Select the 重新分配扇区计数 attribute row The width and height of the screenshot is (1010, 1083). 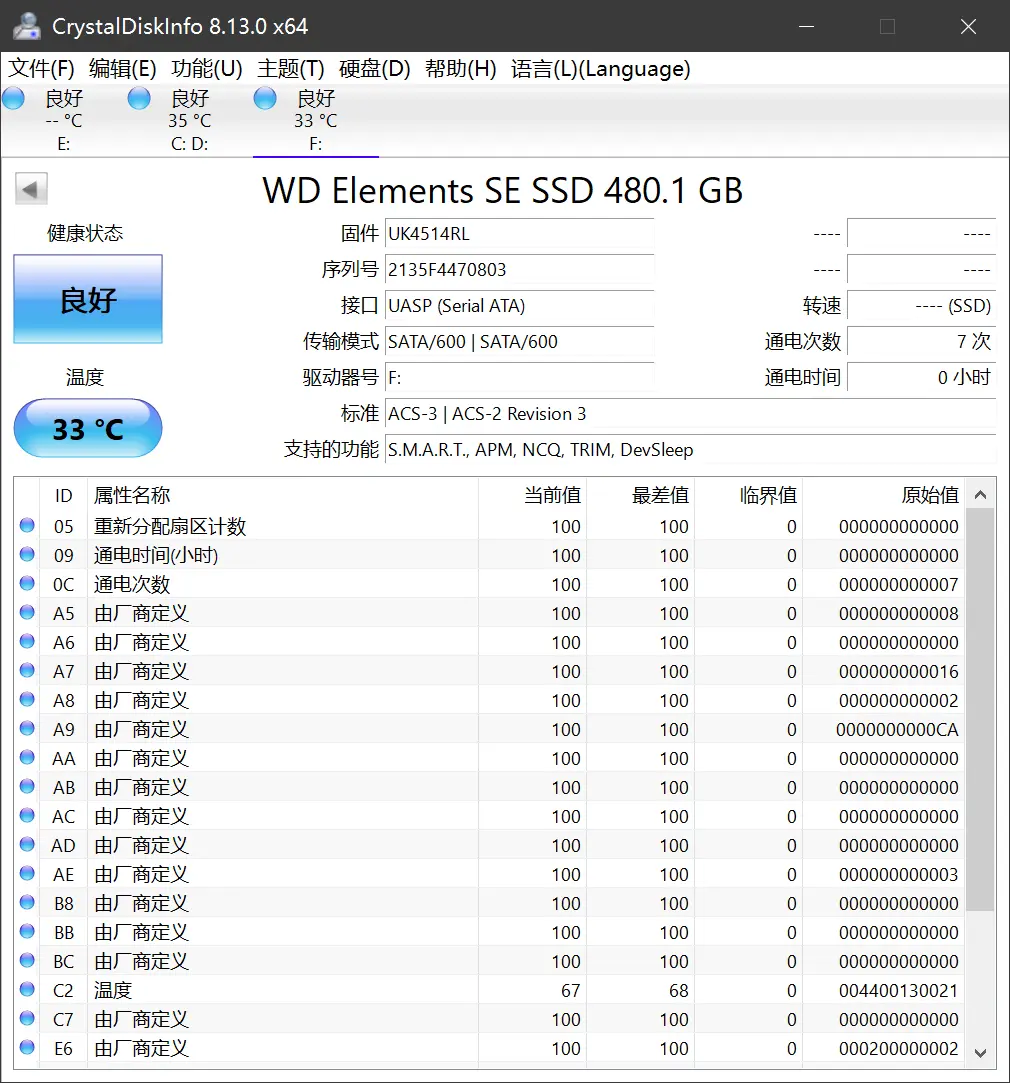point(490,526)
